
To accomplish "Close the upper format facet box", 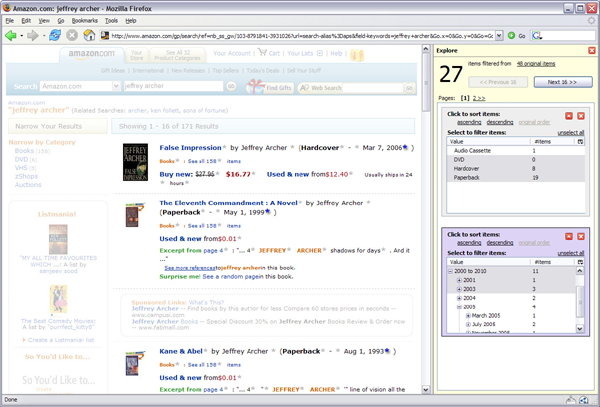I will coord(581,117).
